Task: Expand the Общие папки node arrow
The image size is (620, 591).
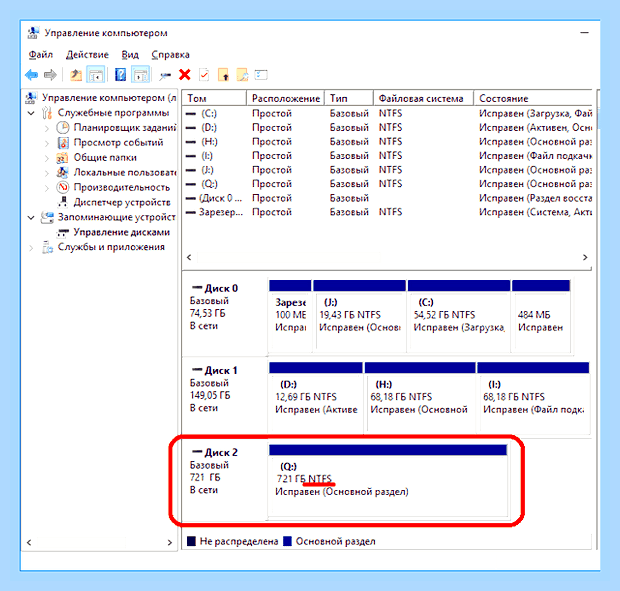Action: coord(47,158)
